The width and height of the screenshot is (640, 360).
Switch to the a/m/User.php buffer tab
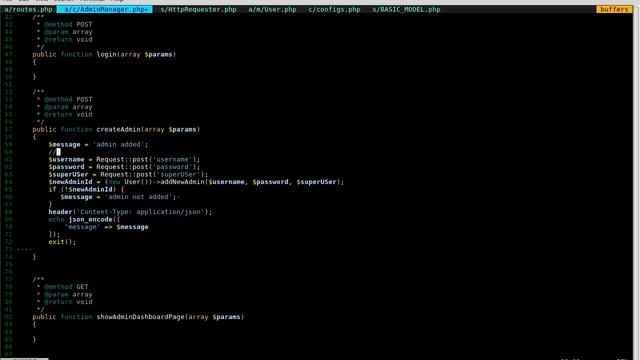click(x=272, y=9)
